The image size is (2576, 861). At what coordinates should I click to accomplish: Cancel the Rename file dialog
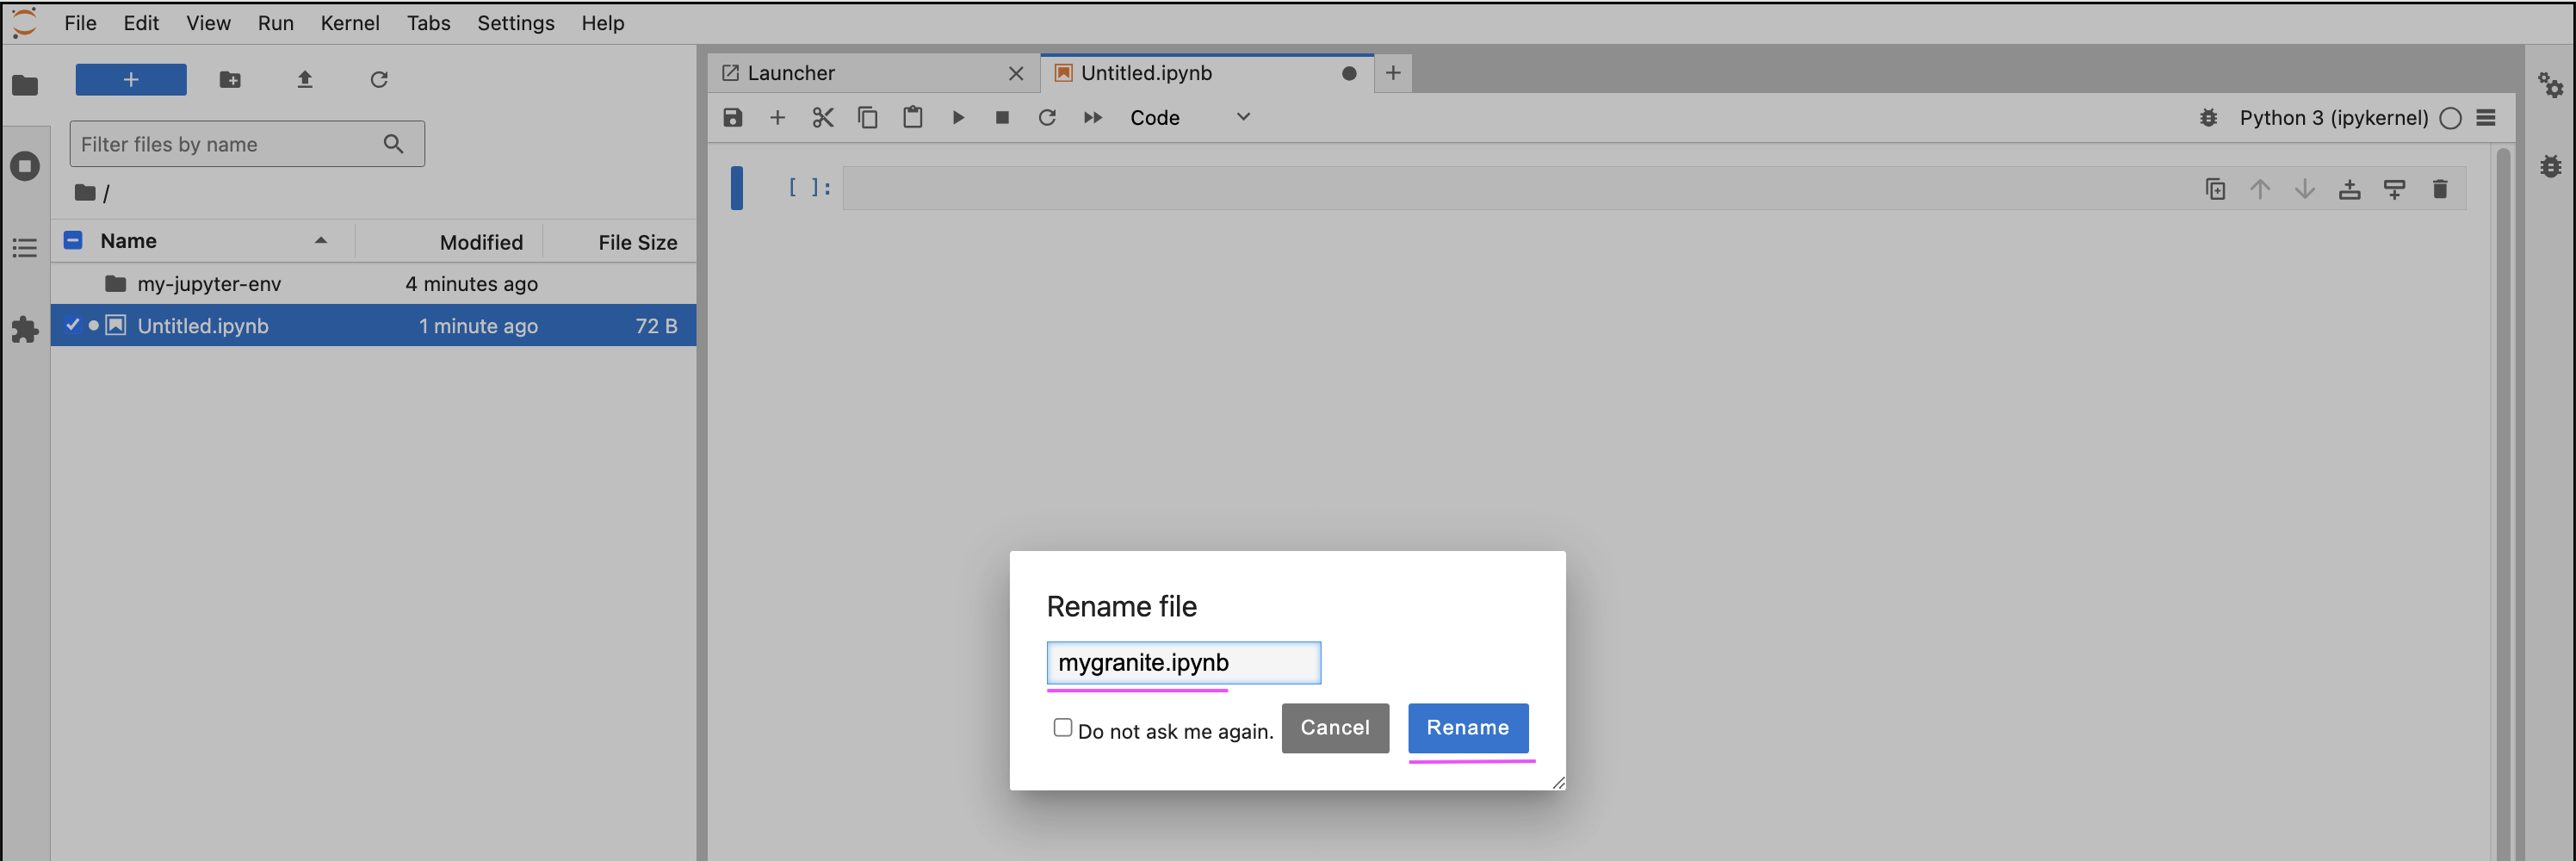coord(1334,727)
